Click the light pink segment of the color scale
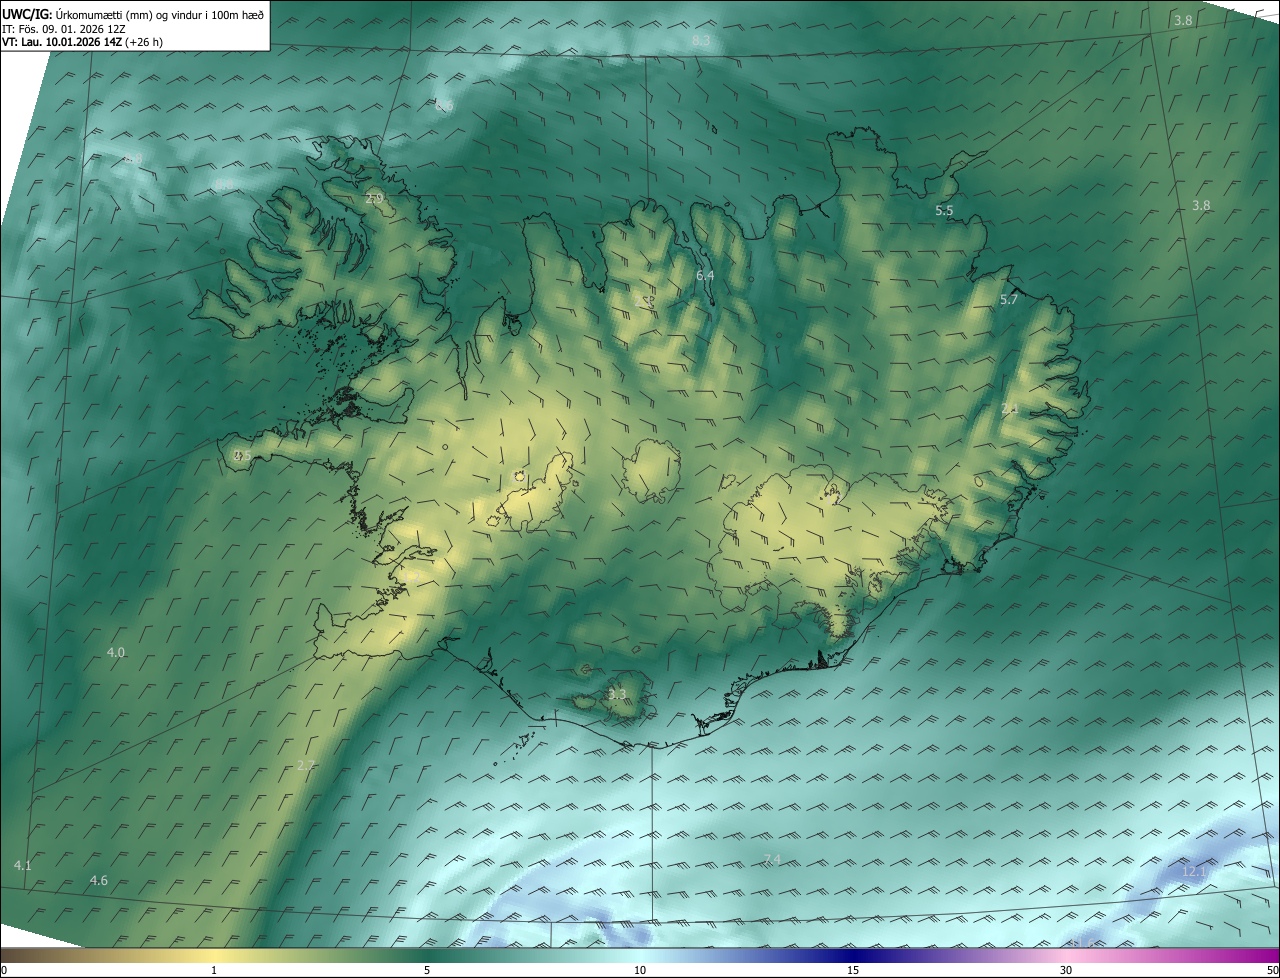Screen dimensions: 1280x978 point(1066,956)
